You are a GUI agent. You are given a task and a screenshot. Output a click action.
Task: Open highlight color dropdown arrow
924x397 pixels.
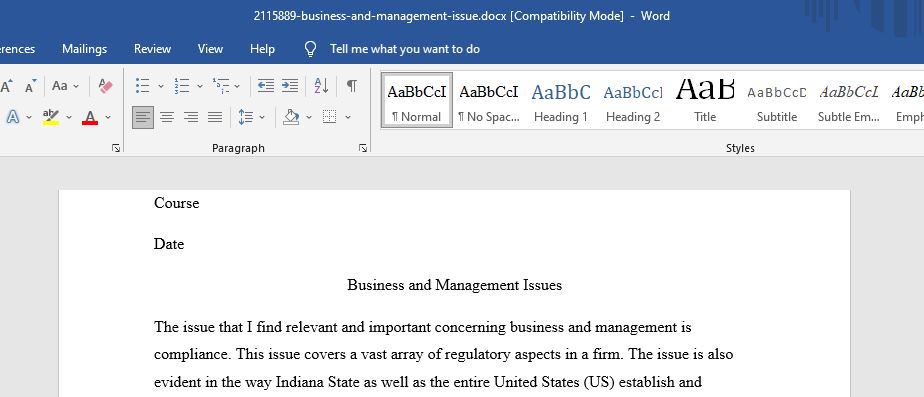(x=69, y=117)
